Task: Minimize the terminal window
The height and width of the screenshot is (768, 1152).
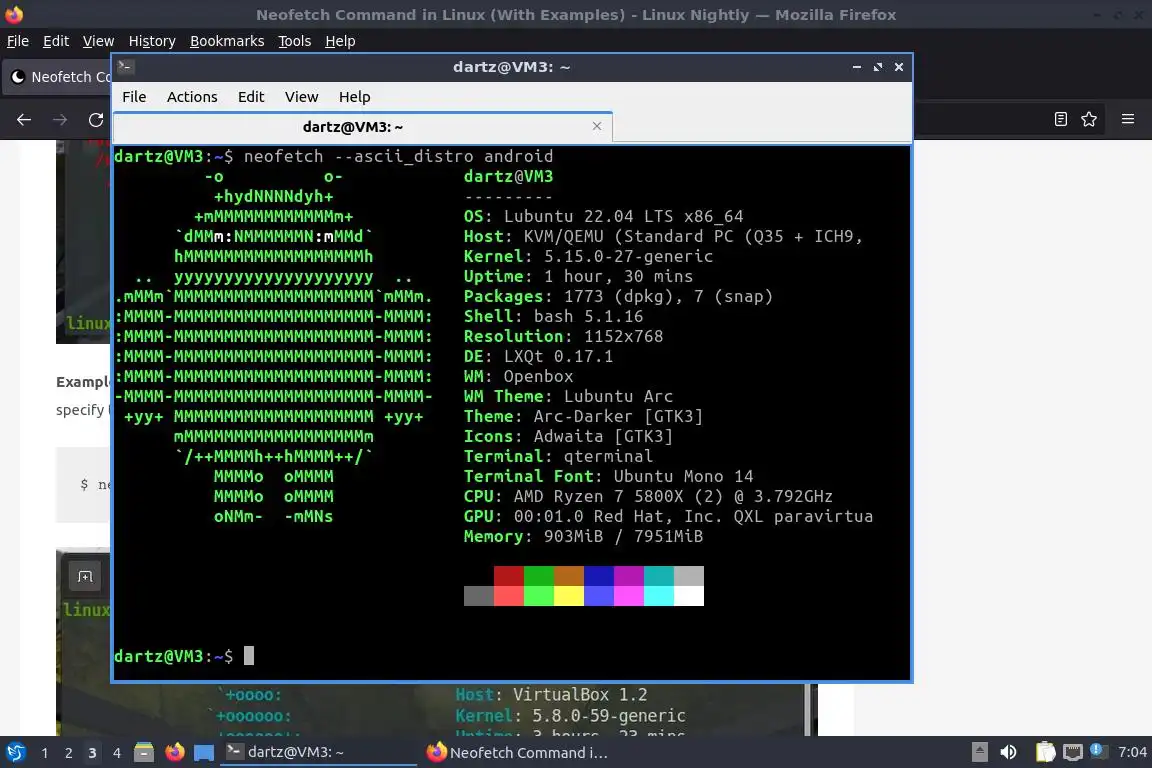Action: [x=857, y=67]
